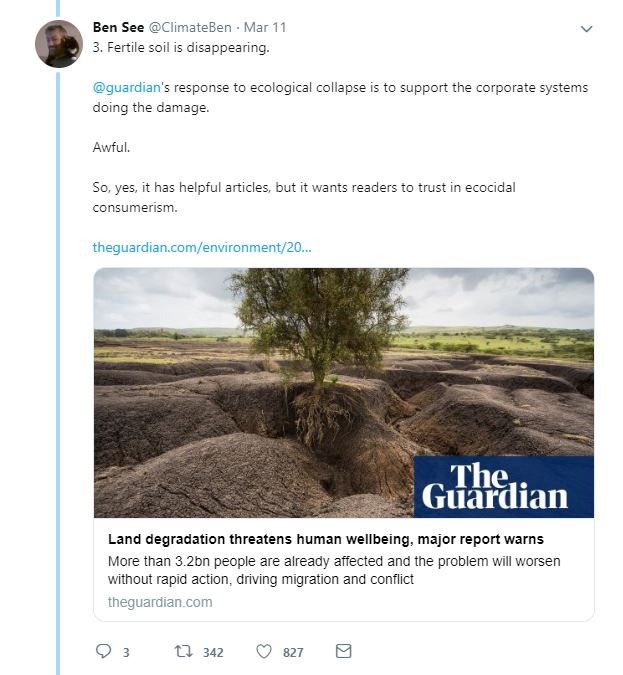Like the tweet with the heart icon

click(x=264, y=652)
